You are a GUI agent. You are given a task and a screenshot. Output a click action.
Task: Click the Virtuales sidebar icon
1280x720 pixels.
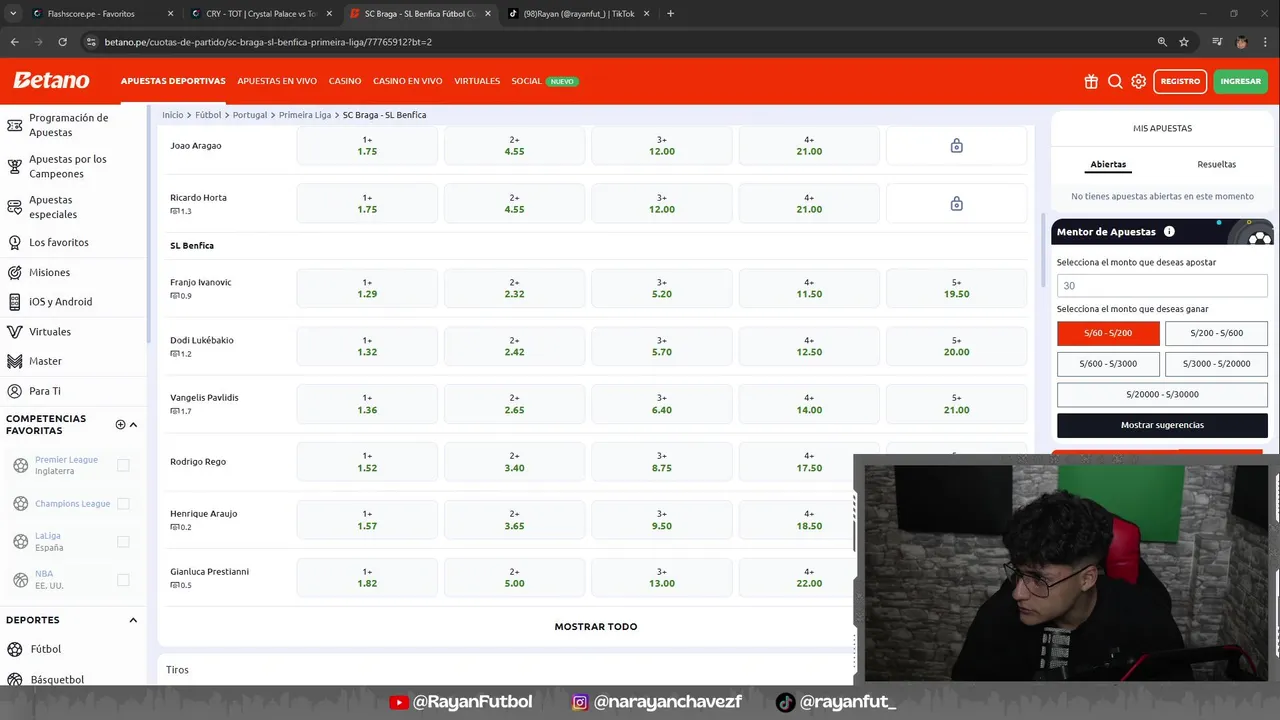(14, 331)
